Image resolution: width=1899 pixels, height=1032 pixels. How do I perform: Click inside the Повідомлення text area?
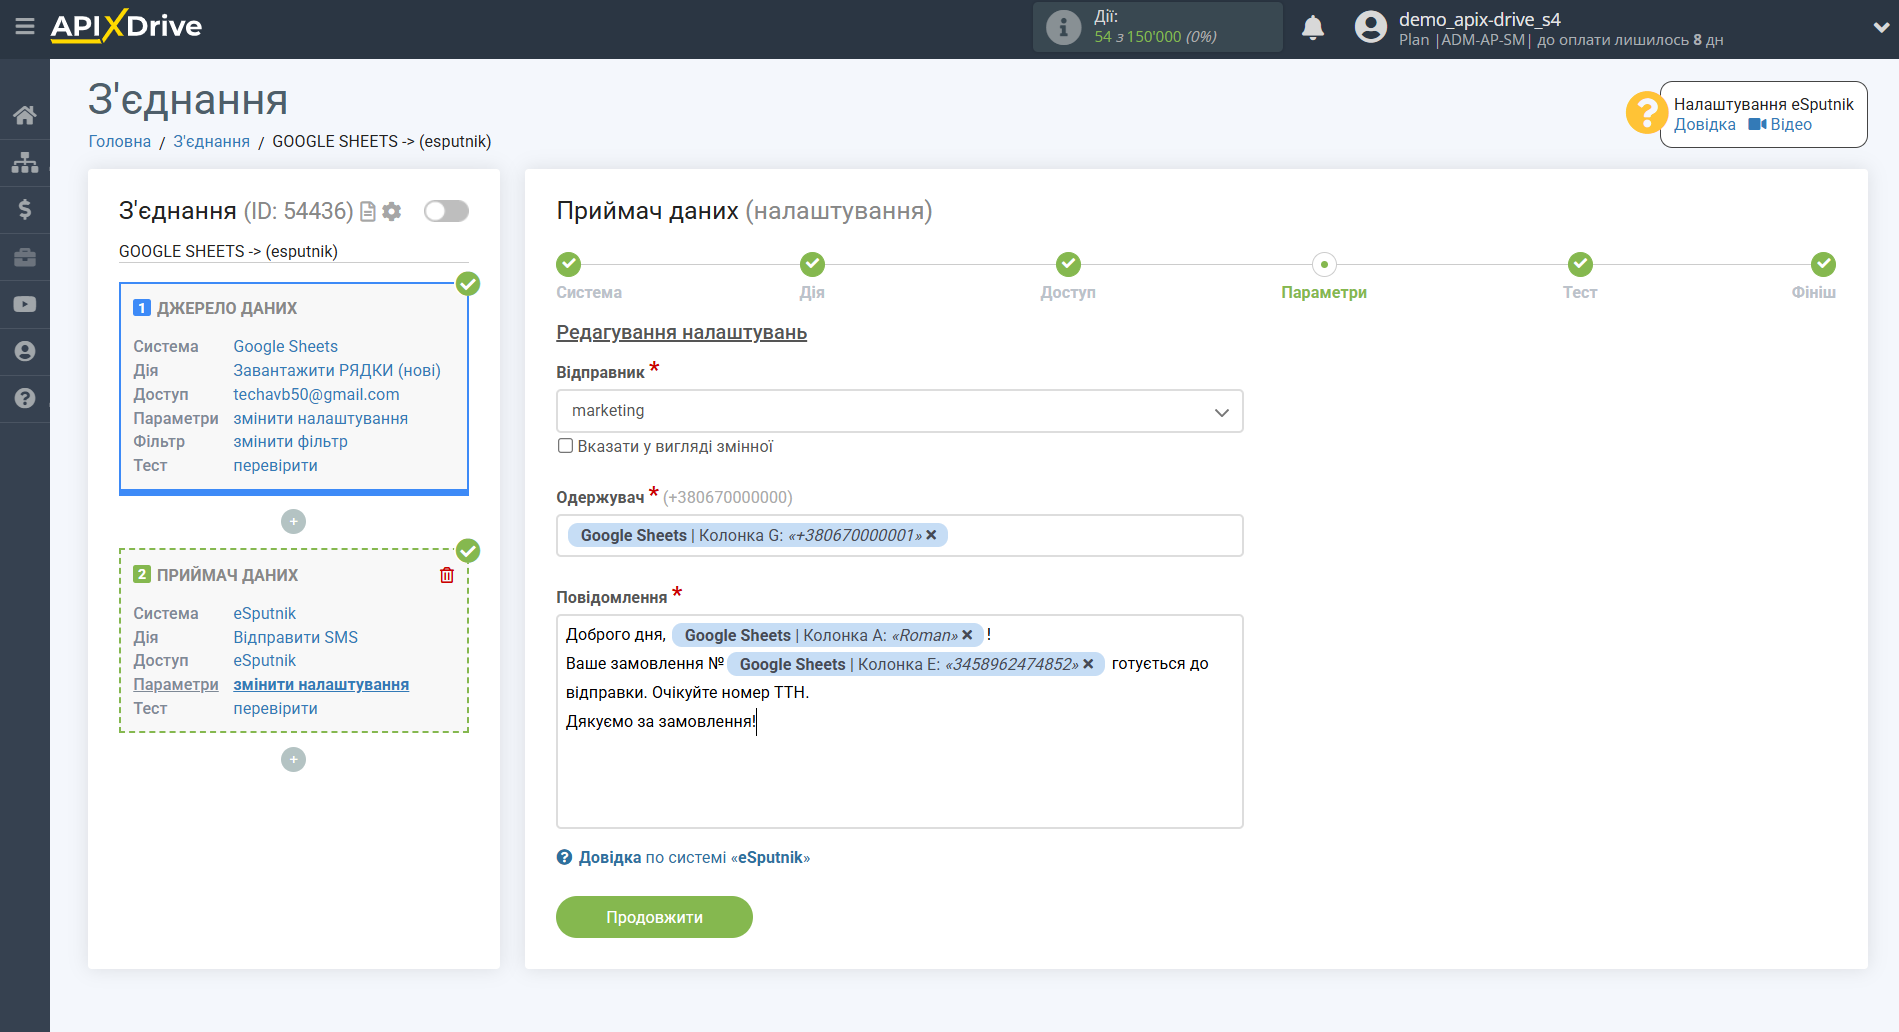pos(900,721)
